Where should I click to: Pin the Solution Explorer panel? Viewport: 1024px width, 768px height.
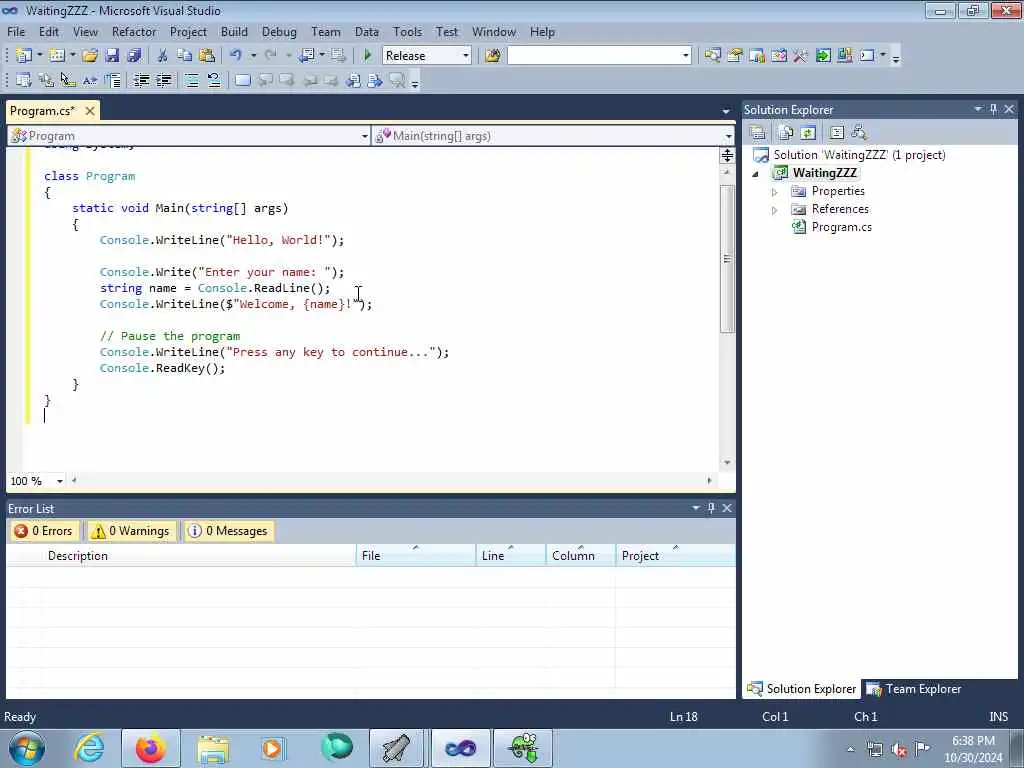(x=993, y=109)
